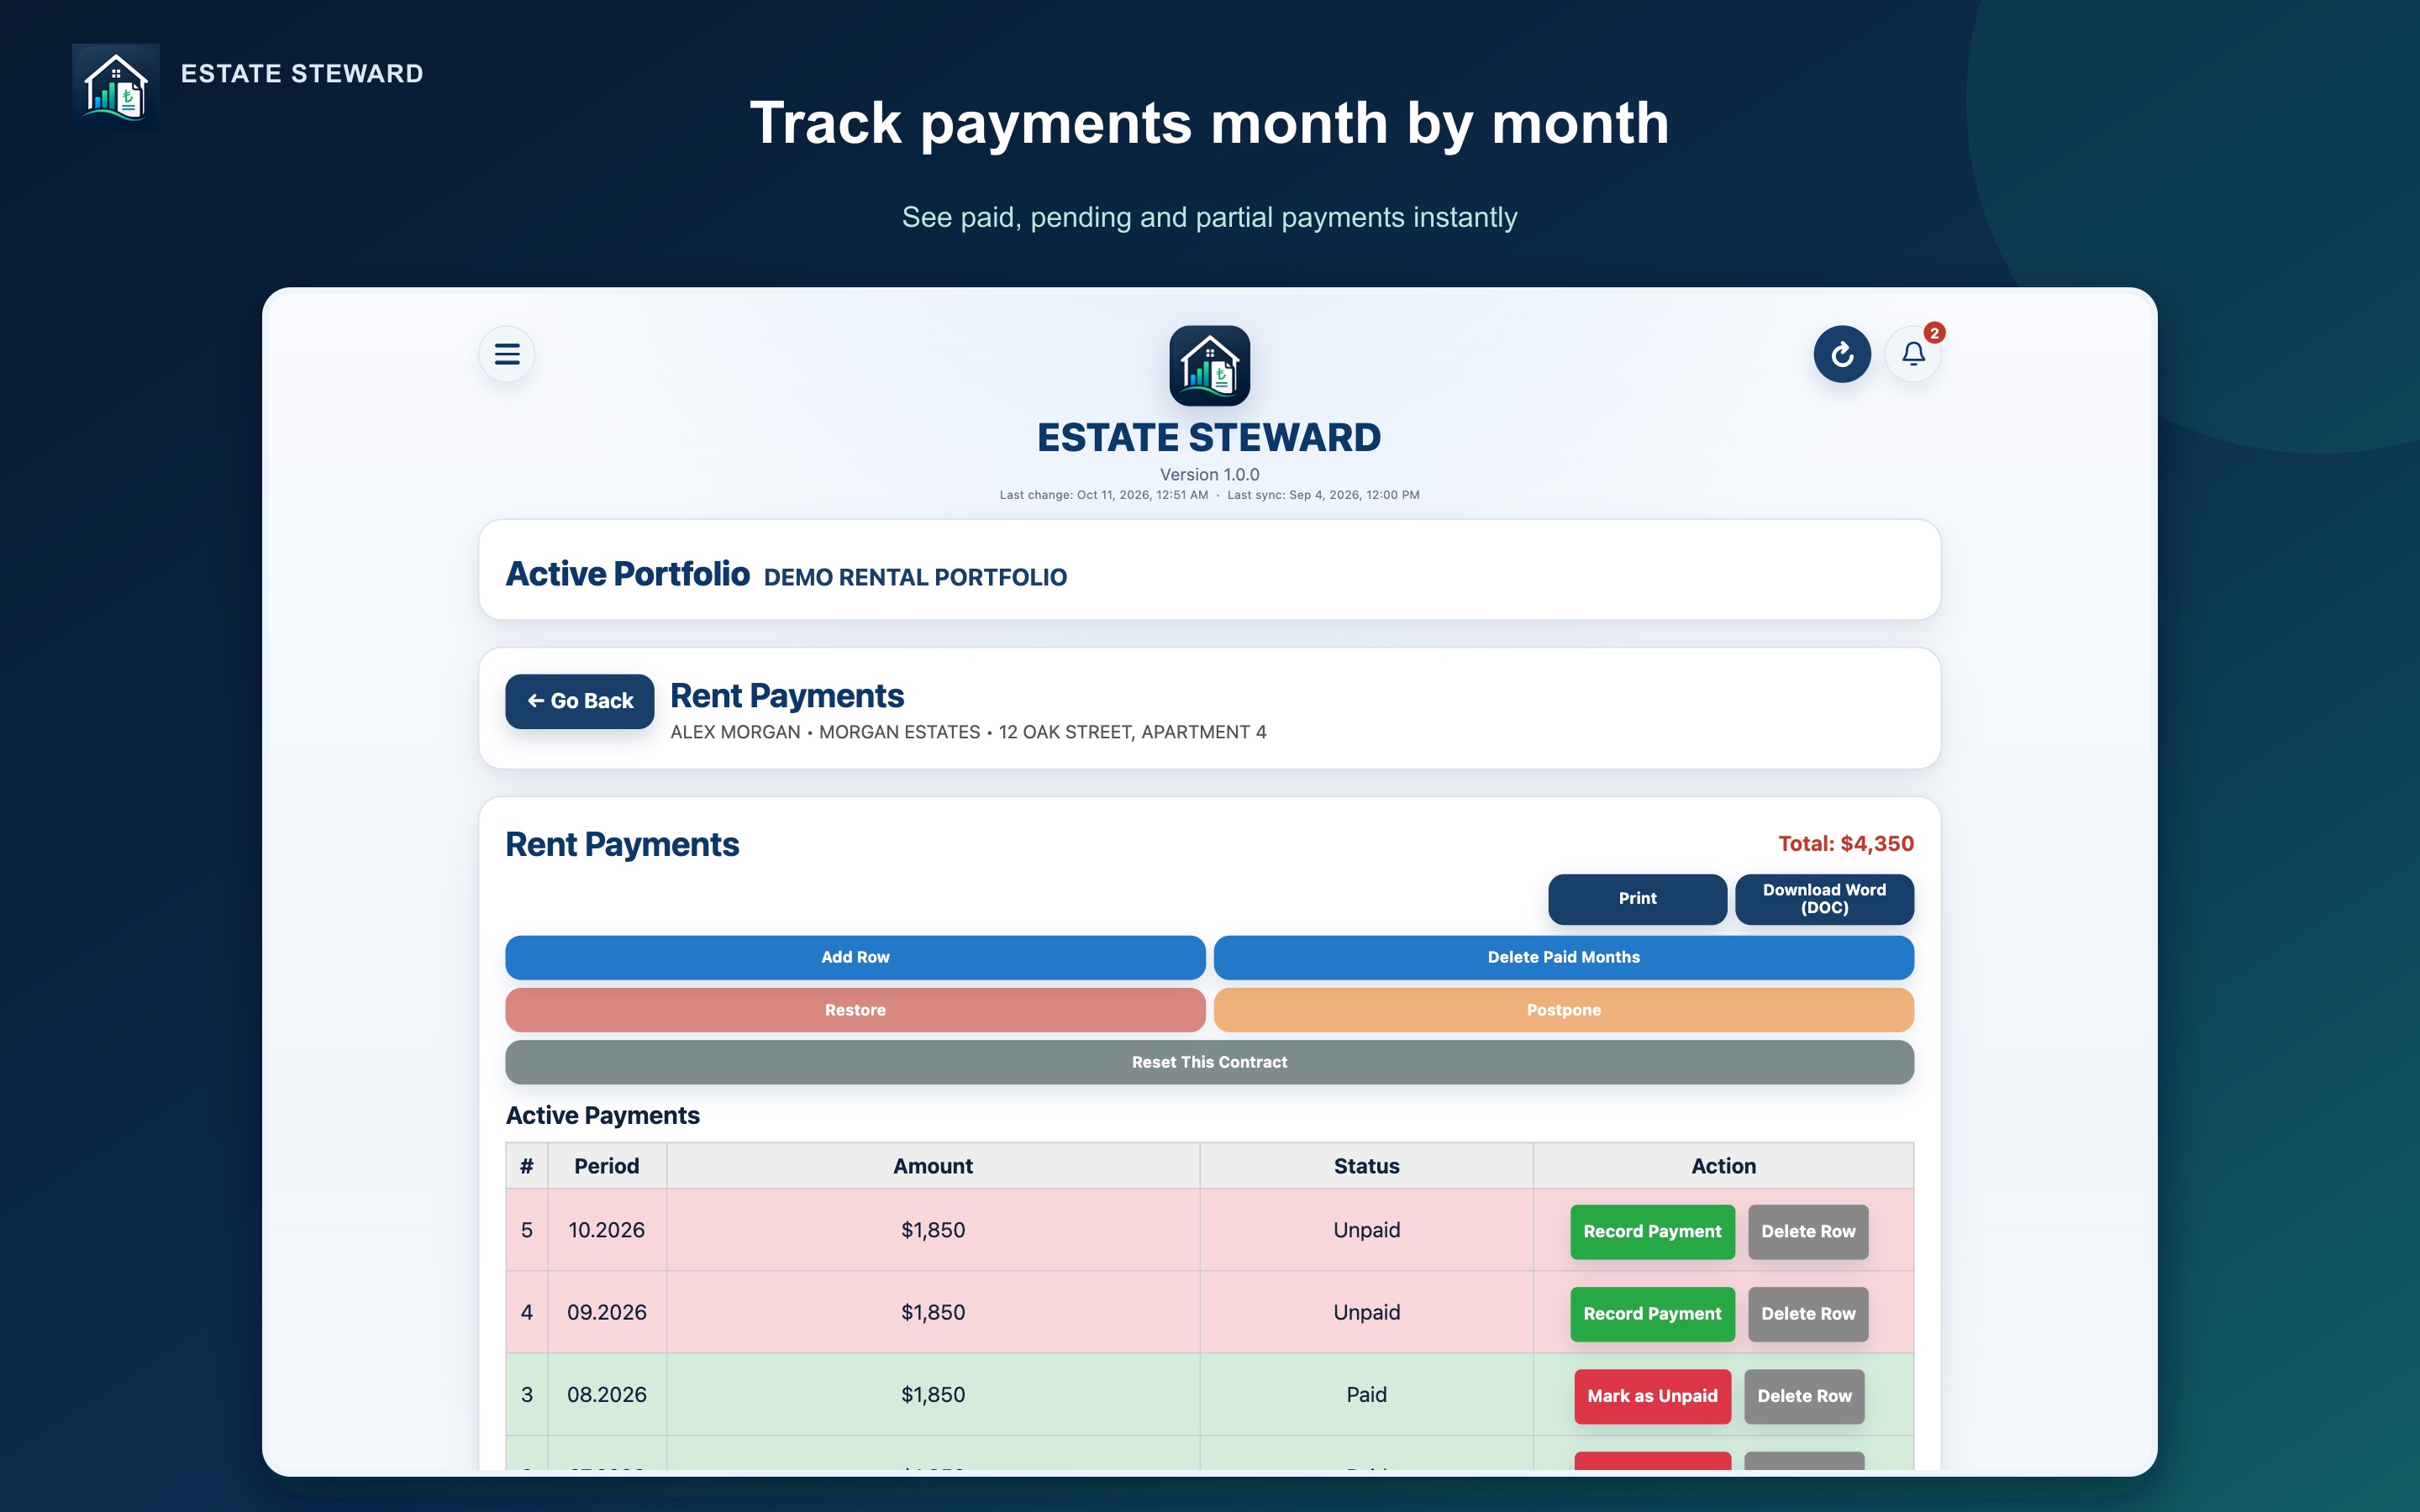Click the Last sync timestamp
The height and width of the screenshot is (1512, 2420).
[x=1323, y=495]
